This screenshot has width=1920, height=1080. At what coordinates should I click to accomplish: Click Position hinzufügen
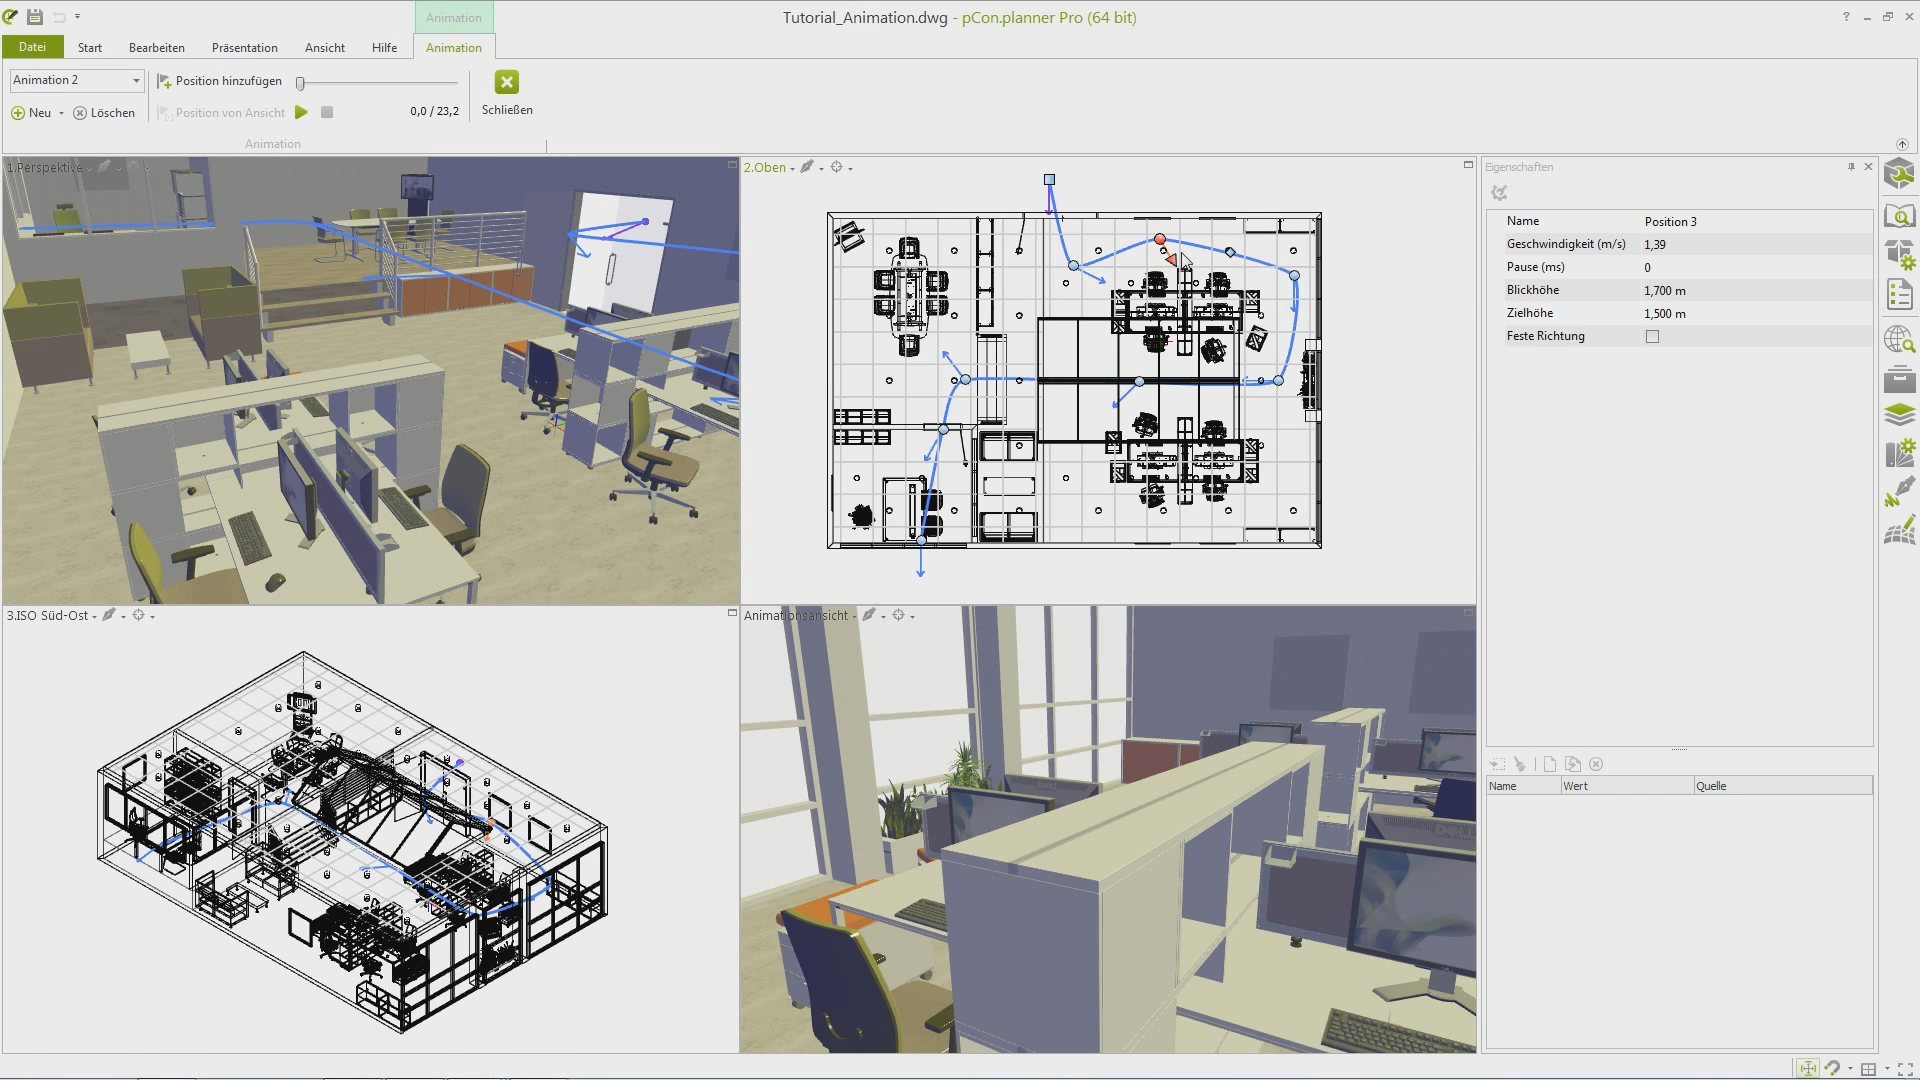tap(220, 81)
